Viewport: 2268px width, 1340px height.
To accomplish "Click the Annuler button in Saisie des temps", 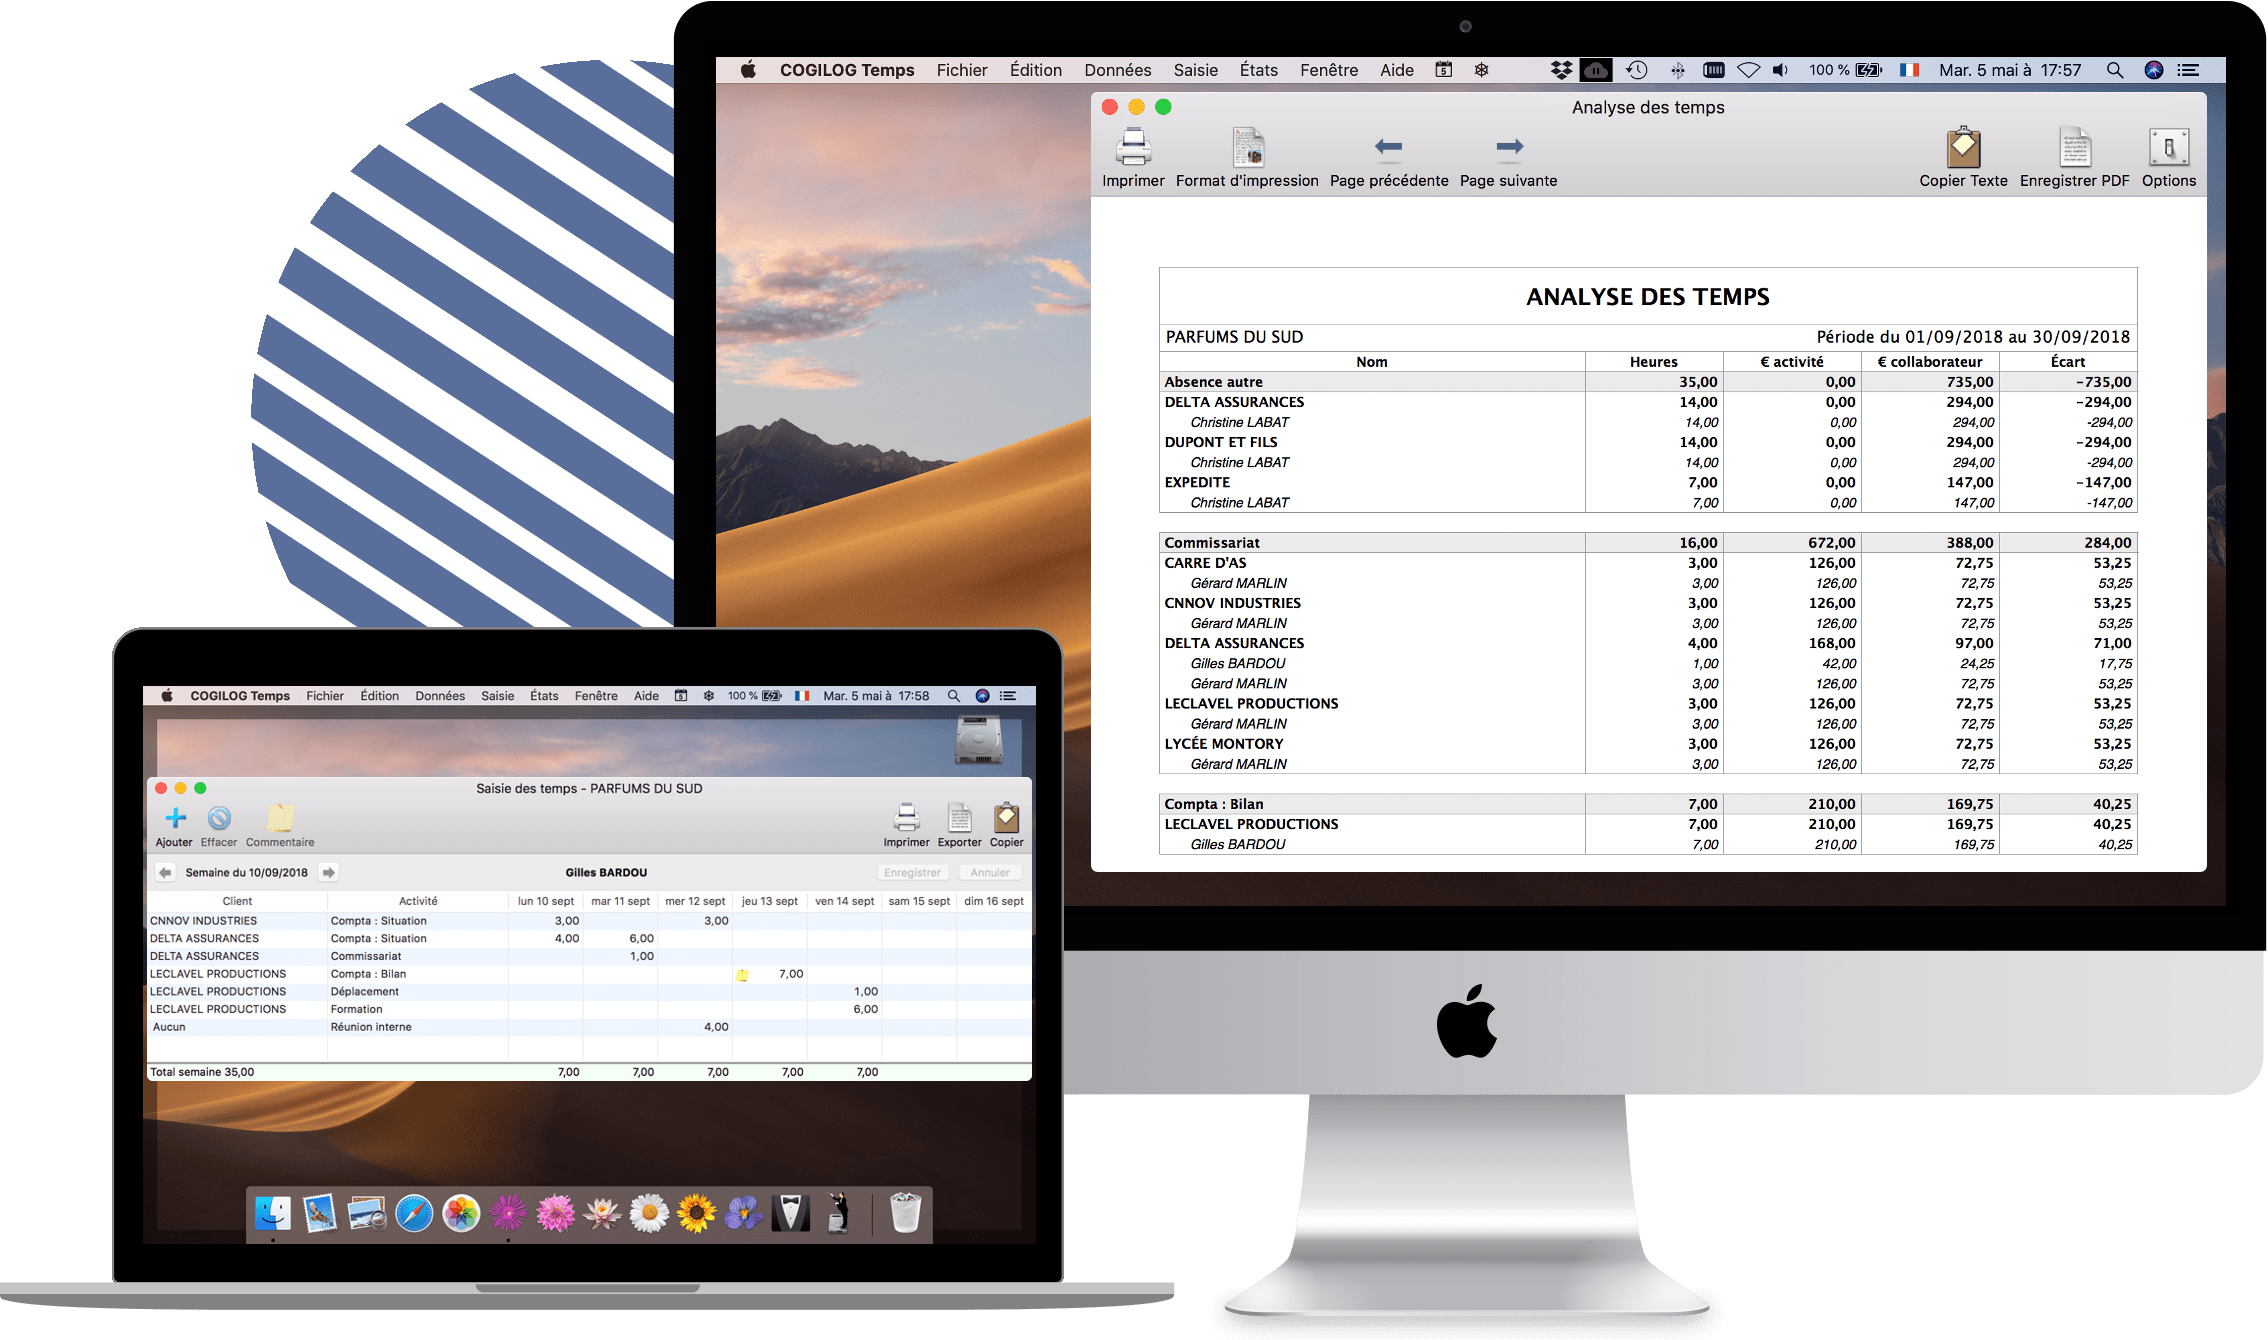I will [990, 872].
